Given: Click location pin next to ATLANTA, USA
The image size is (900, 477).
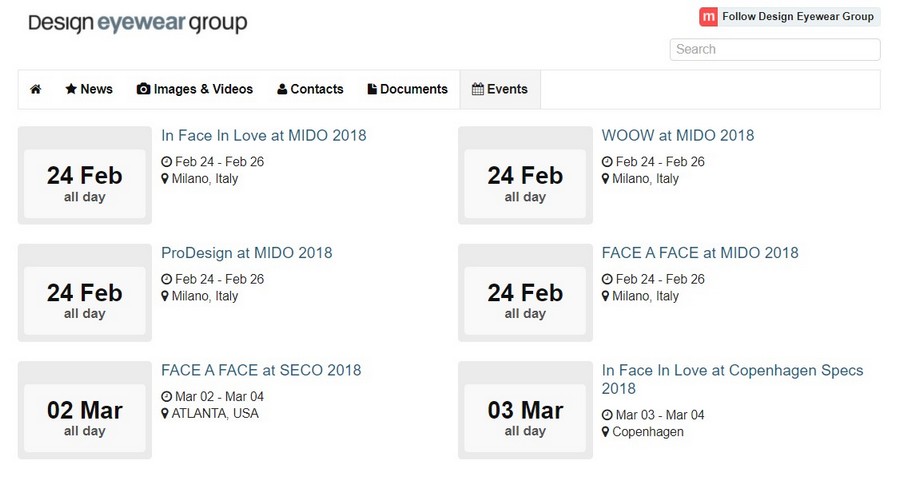Looking at the screenshot, I should pyautogui.click(x=165, y=414).
